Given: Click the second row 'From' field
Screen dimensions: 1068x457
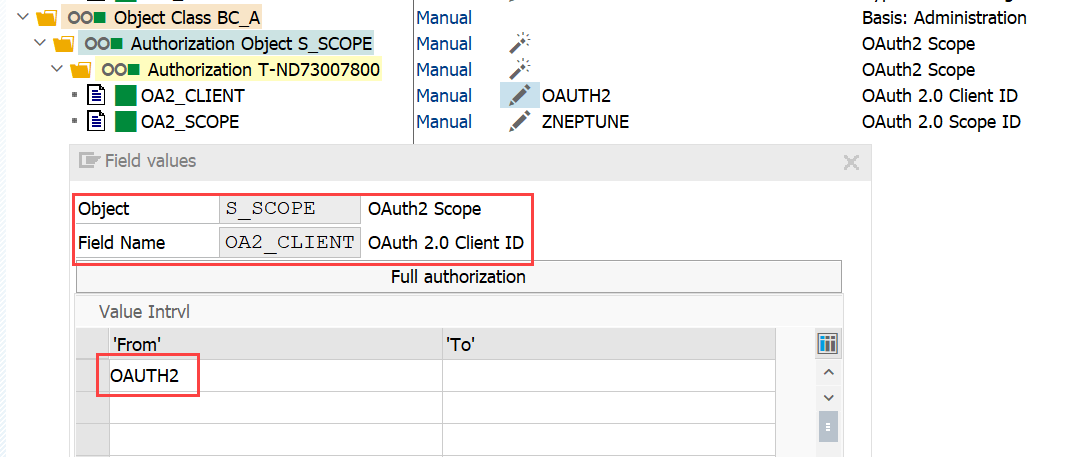Looking at the screenshot, I should point(275,407).
